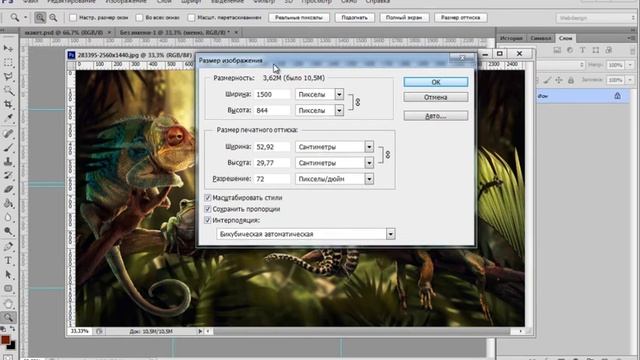Open layer blend mode dropdown
The width and height of the screenshot is (640, 360).
click(561, 65)
